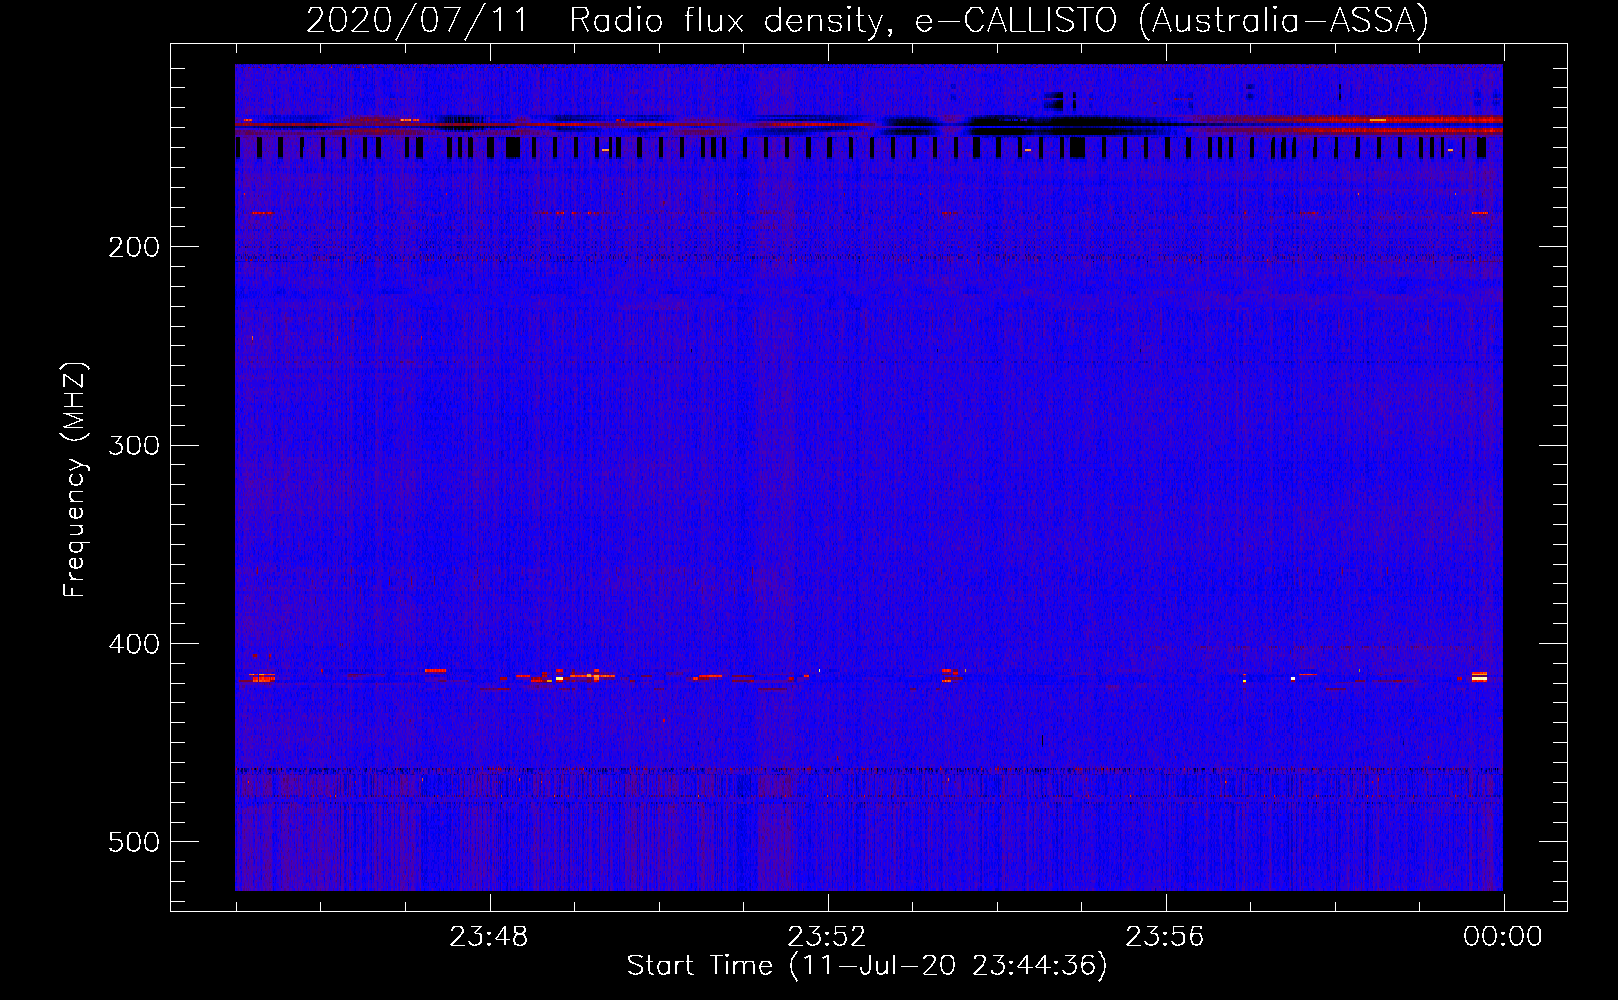Click the 23:56 time tick label
Image resolution: width=1618 pixels, height=1000 pixels.
1165,937
